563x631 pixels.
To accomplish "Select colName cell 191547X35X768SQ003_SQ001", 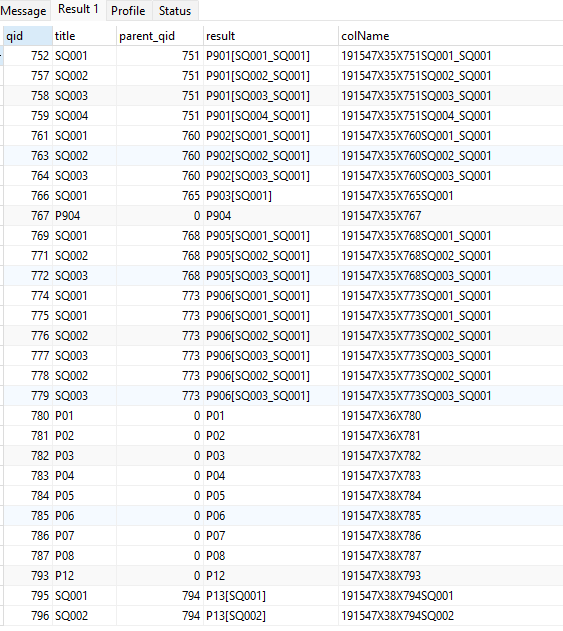I will point(451,276).
